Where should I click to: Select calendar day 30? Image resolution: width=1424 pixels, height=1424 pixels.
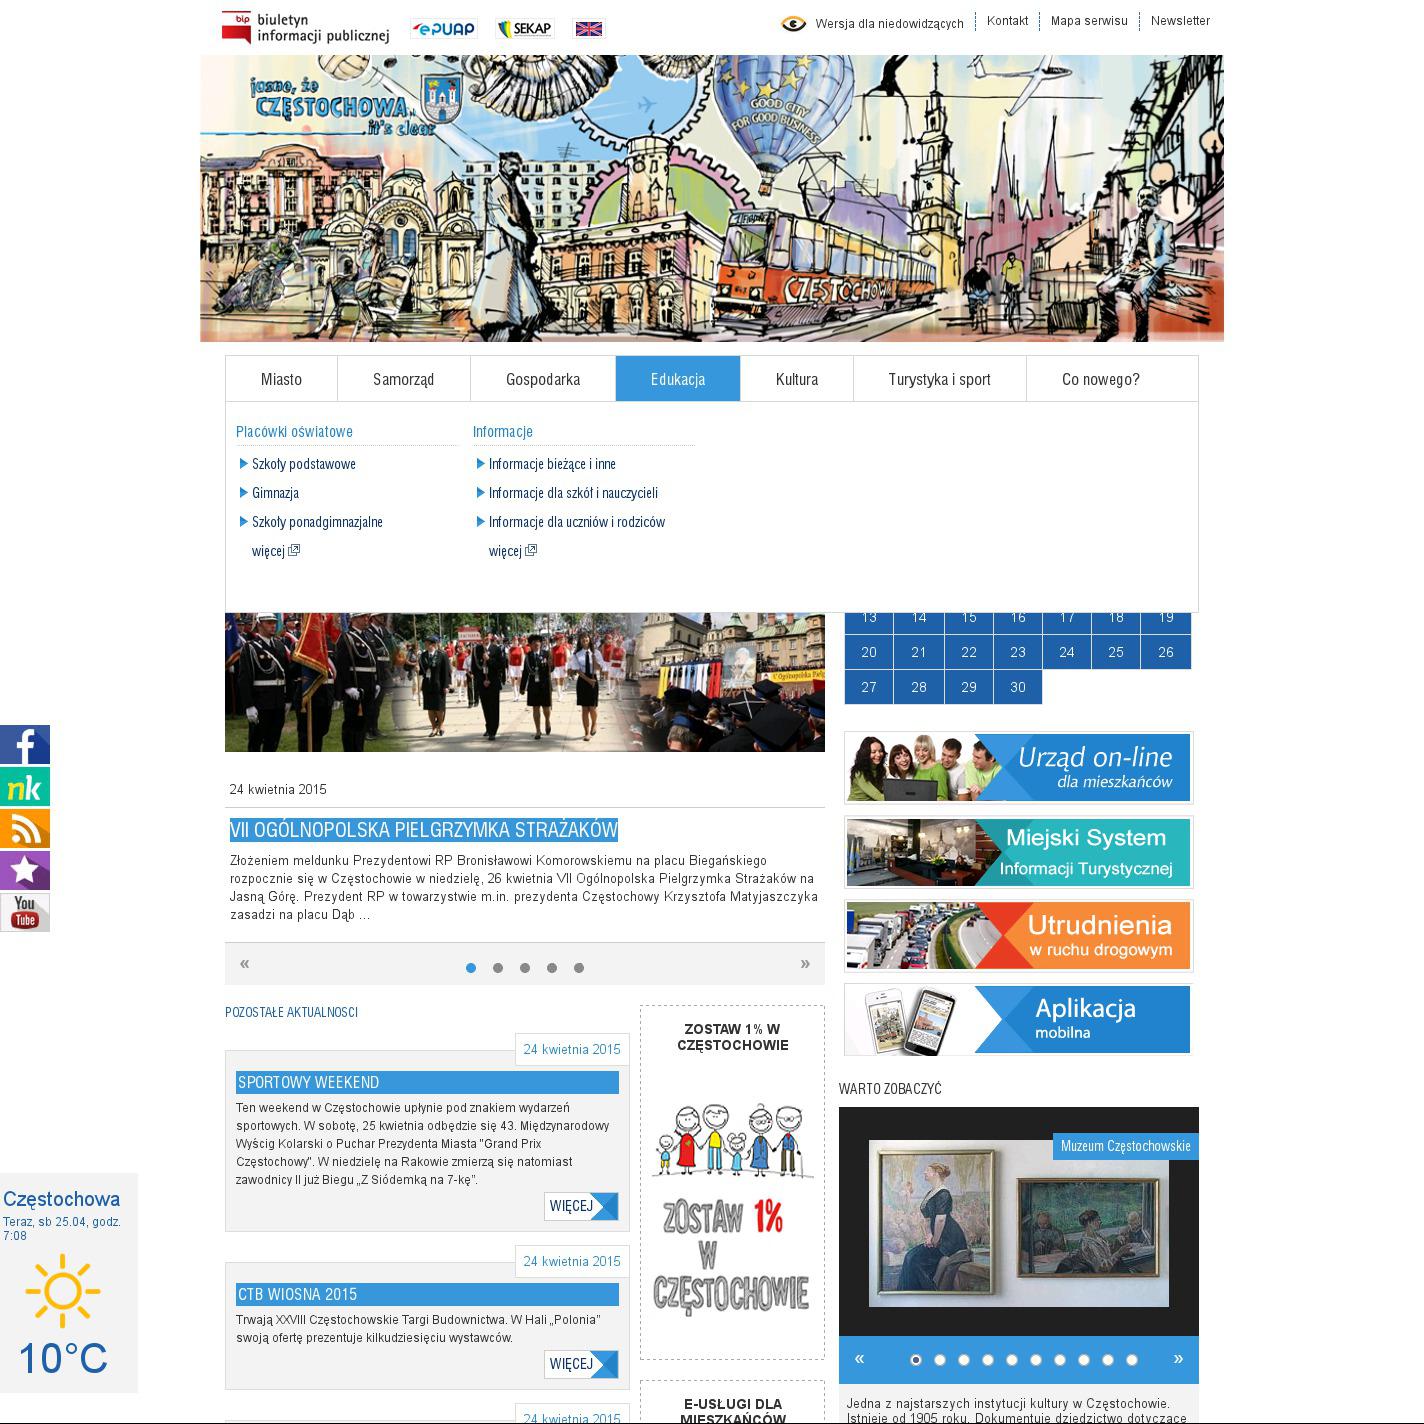point(1018,687)
